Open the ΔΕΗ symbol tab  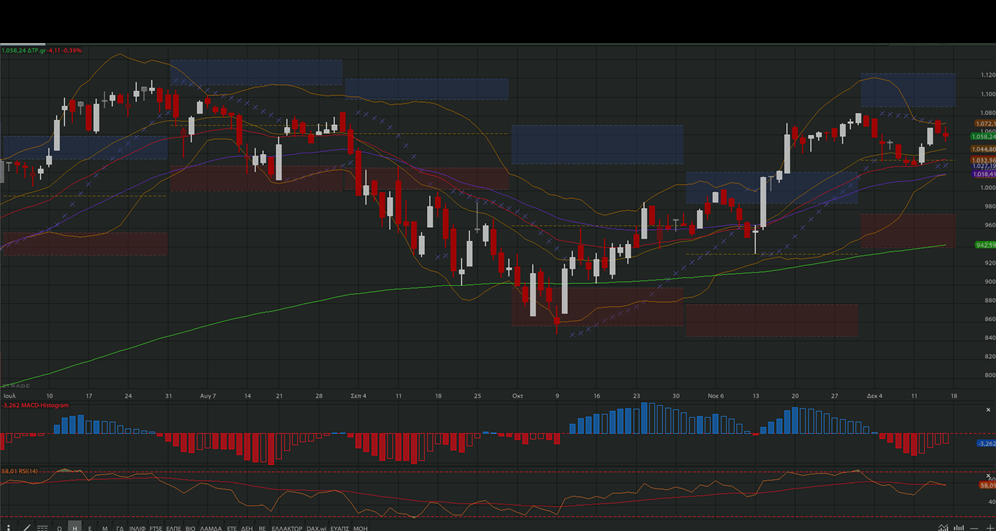point(247,528)
